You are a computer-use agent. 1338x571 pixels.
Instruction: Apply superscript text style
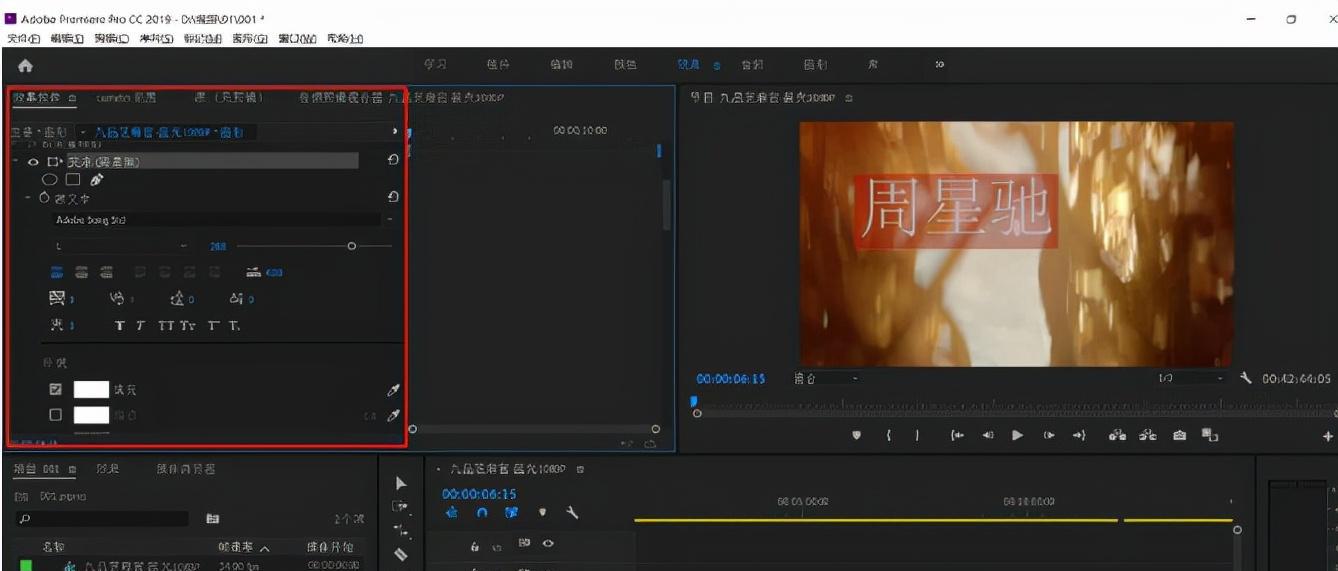pyautogui.click(x=212, y=325)
